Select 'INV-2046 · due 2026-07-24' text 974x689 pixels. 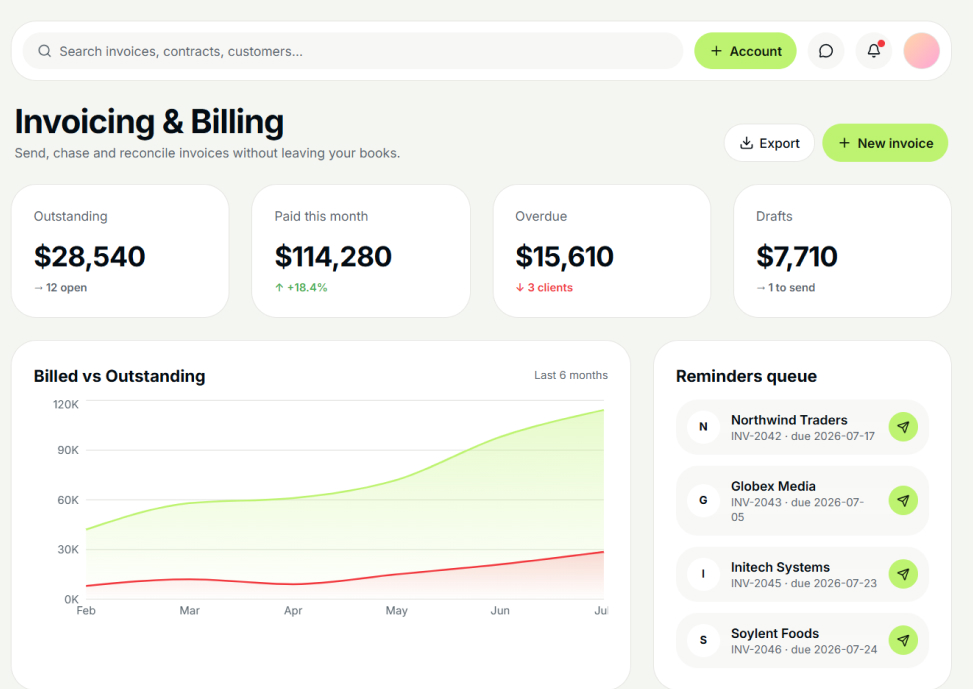(804, 649)
